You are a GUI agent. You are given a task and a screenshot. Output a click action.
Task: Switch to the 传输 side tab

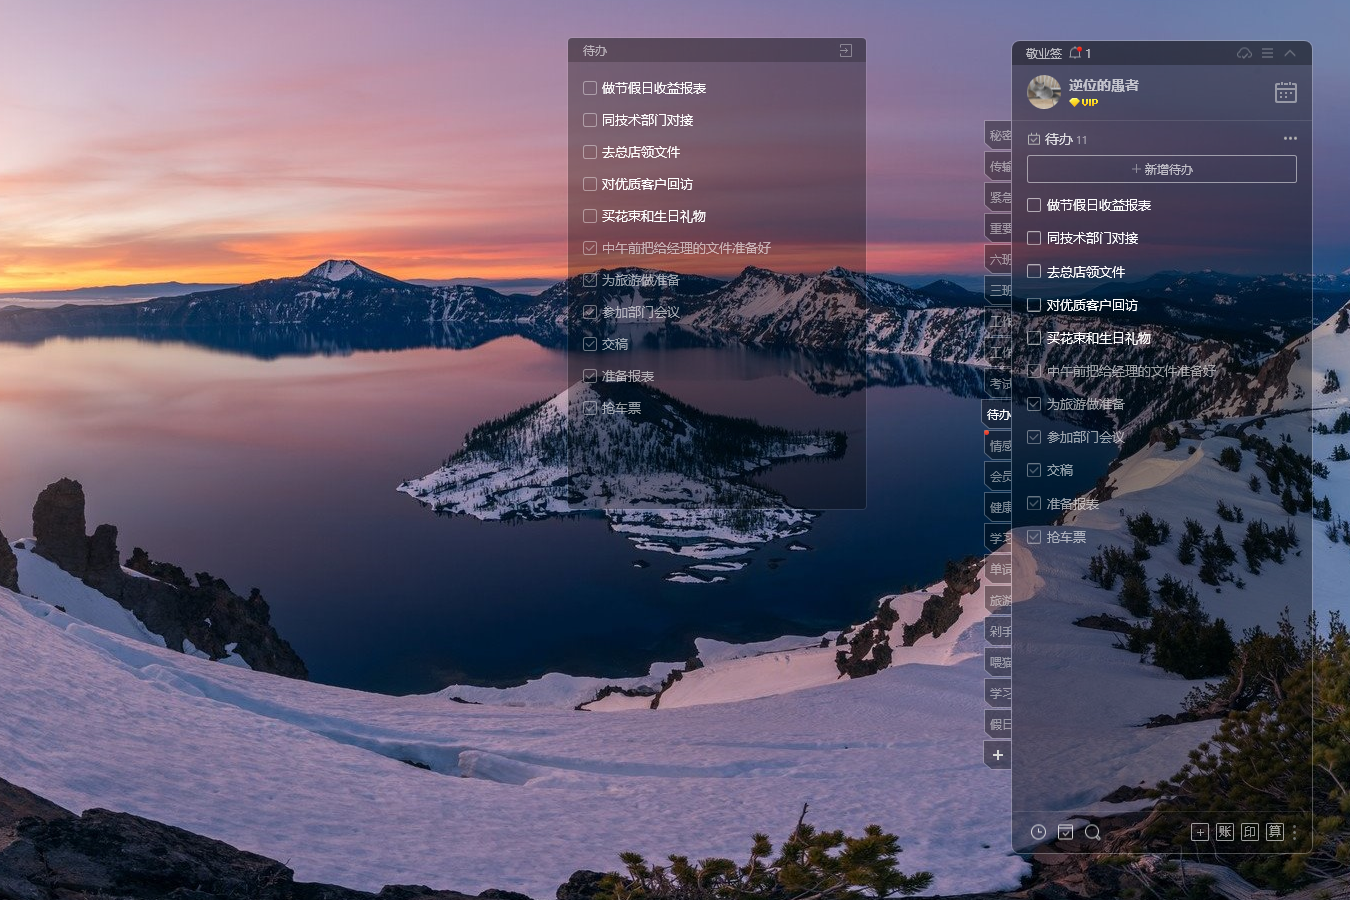(x=998, y=166)
